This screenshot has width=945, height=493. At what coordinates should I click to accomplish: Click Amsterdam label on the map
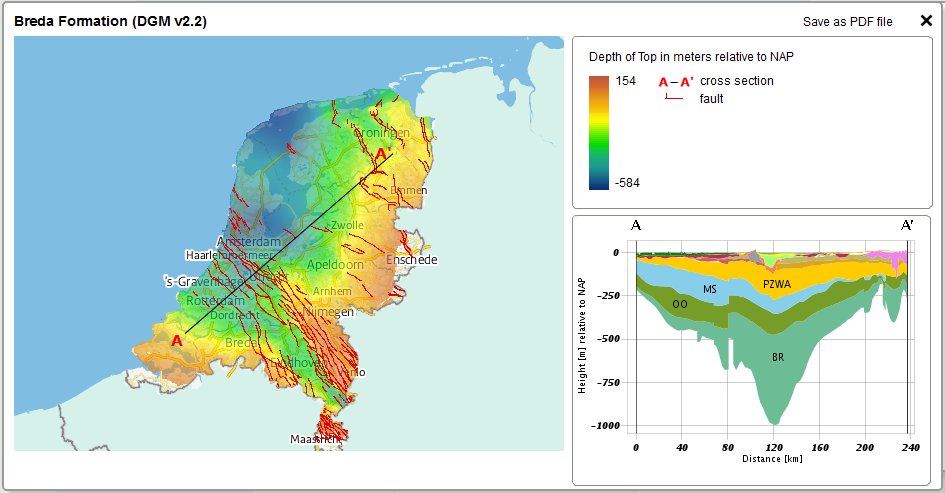(249, 242)
